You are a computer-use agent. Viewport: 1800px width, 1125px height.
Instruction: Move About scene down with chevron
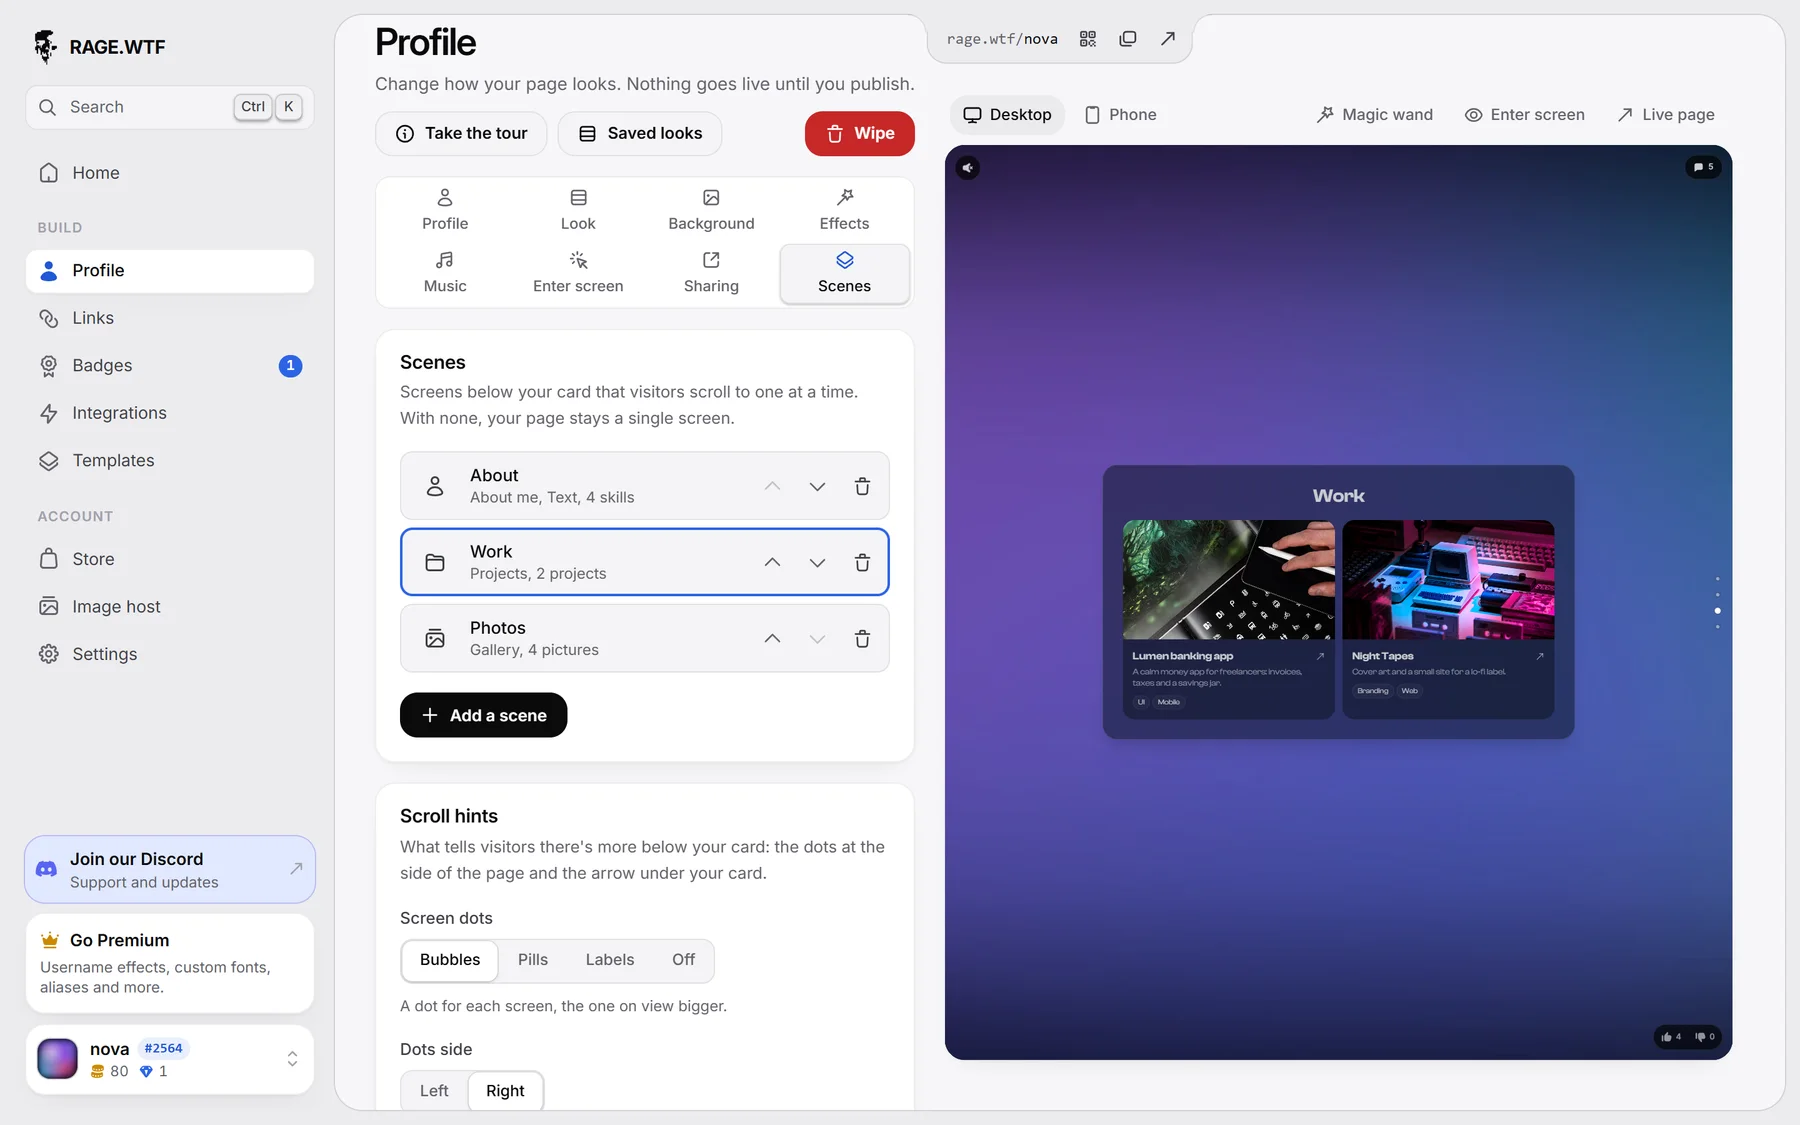click(817, 486)
